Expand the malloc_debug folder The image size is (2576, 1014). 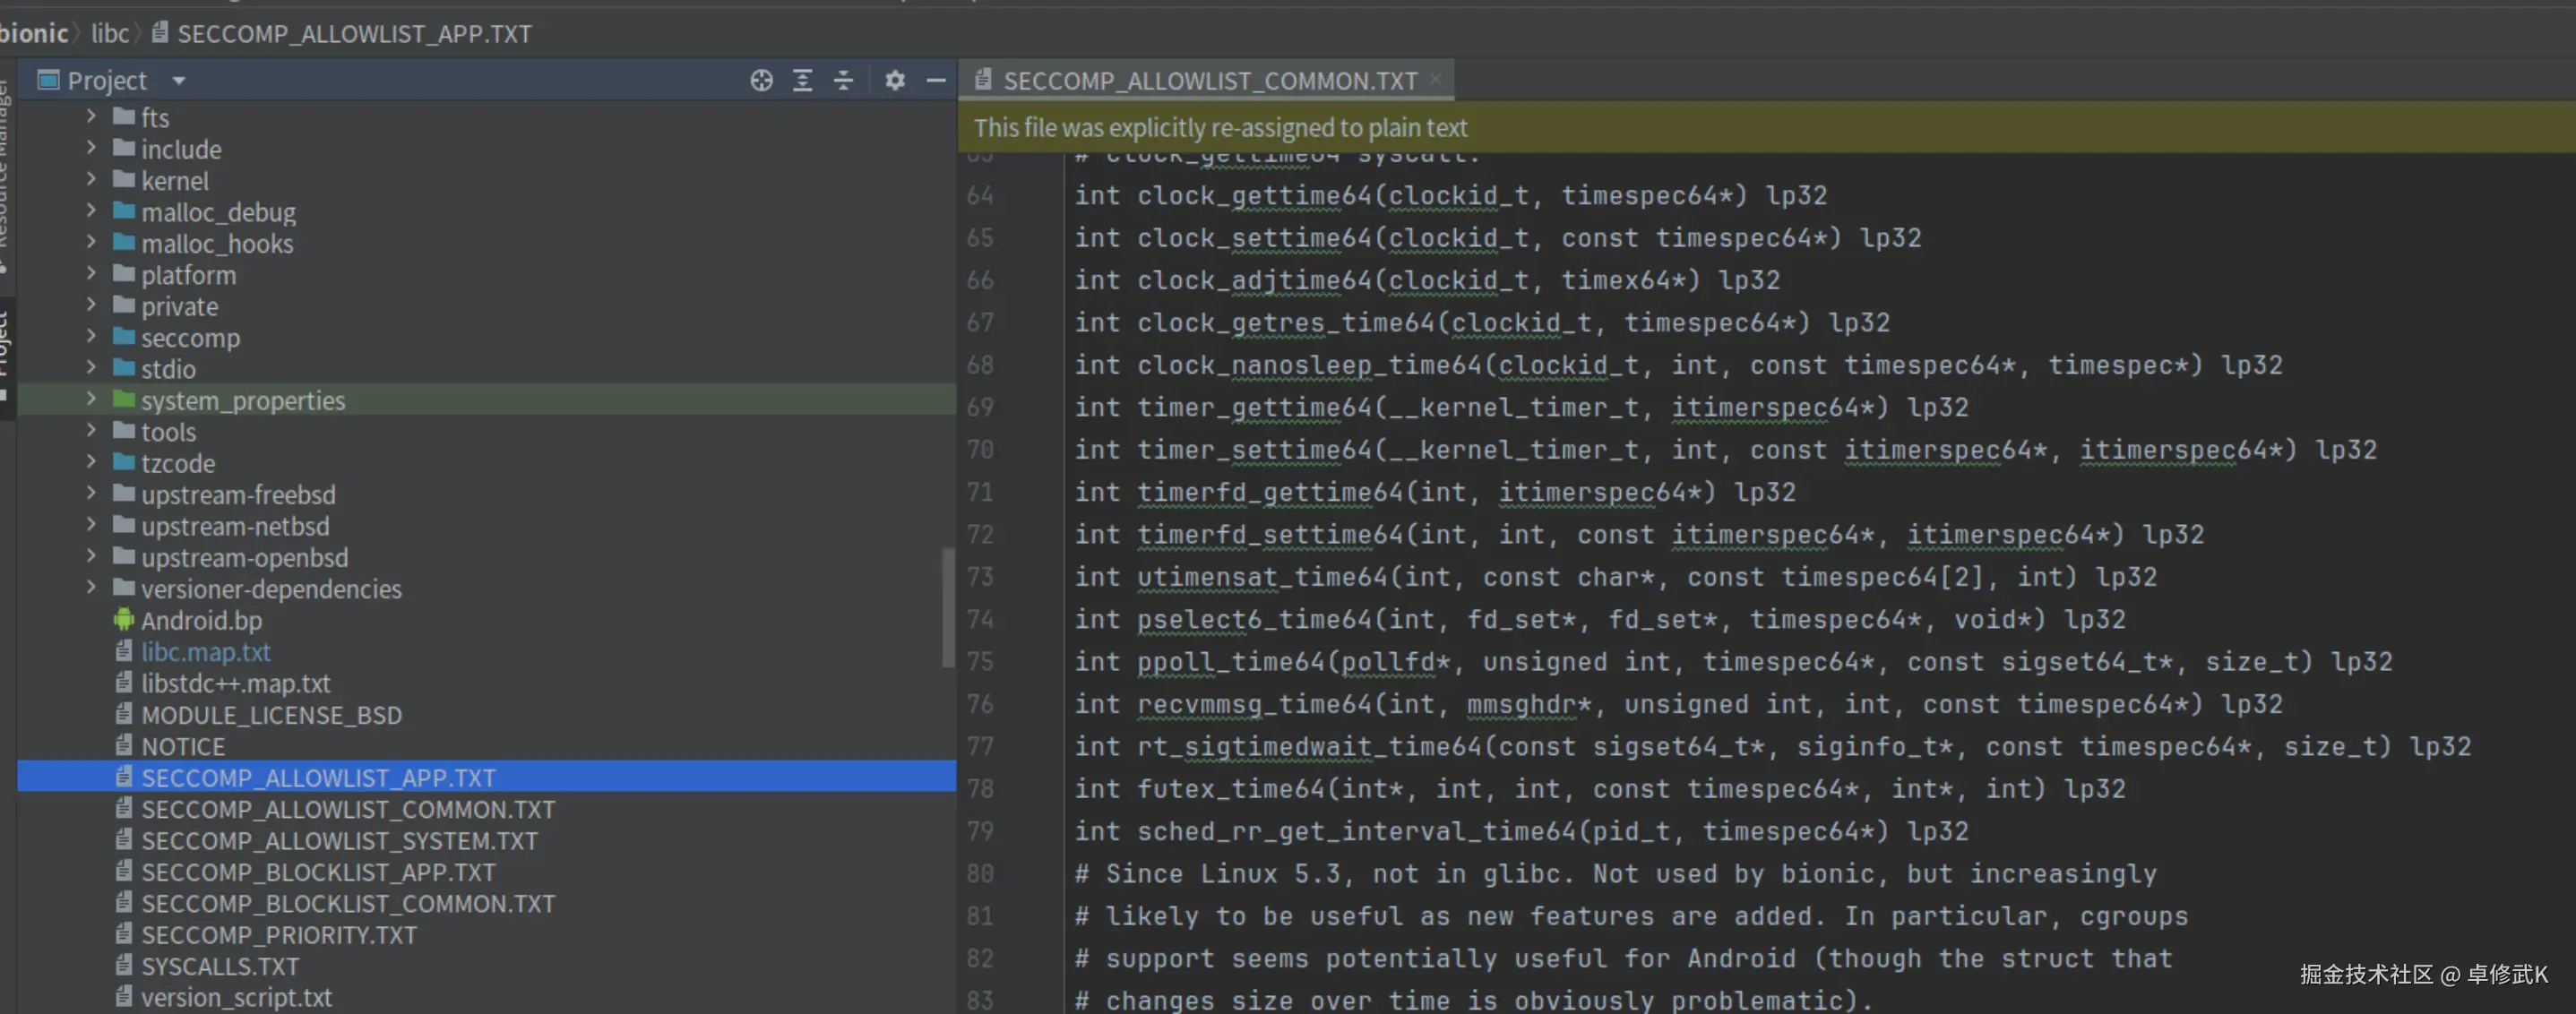point(91,211)
